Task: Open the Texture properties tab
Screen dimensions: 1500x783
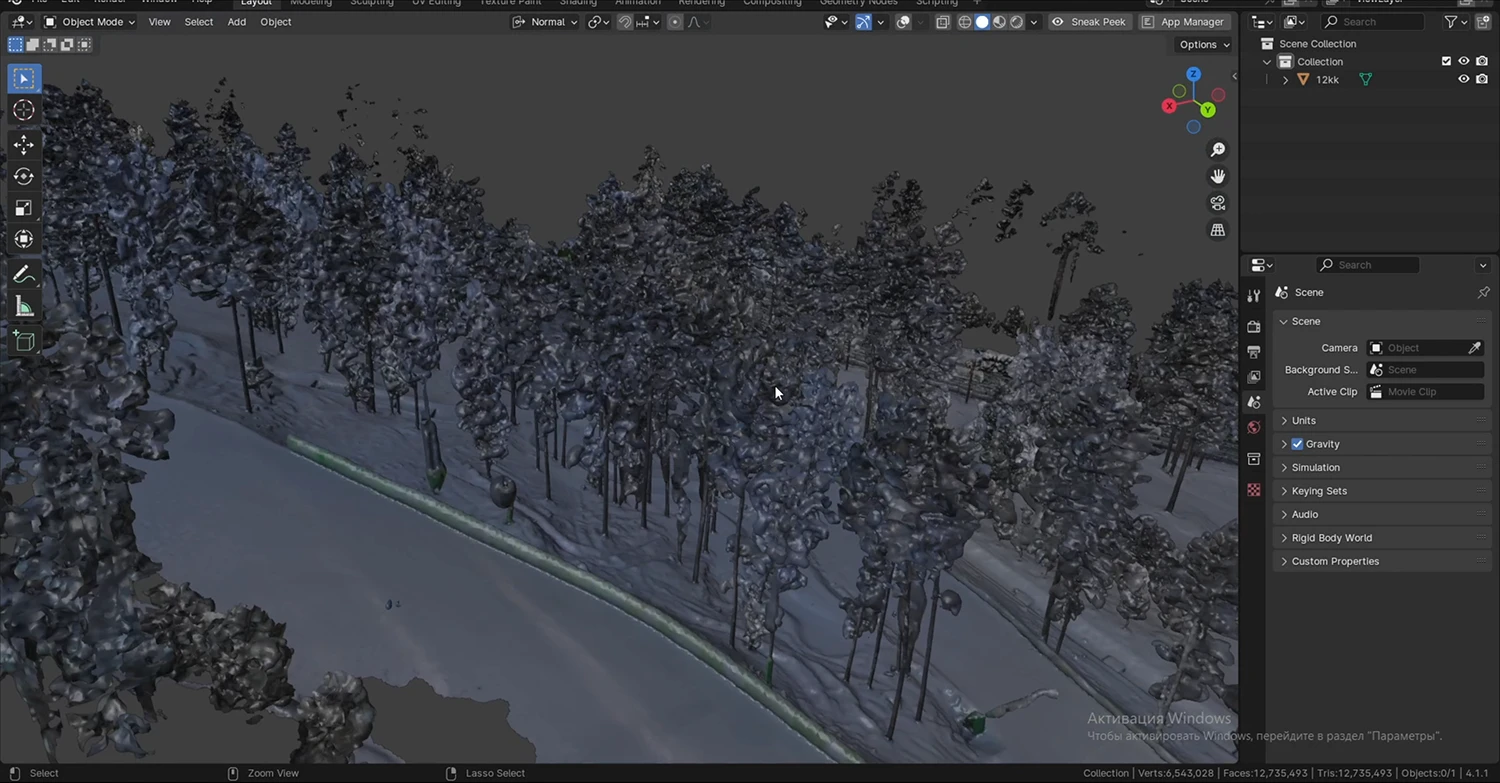Action: coord(1254,490)
